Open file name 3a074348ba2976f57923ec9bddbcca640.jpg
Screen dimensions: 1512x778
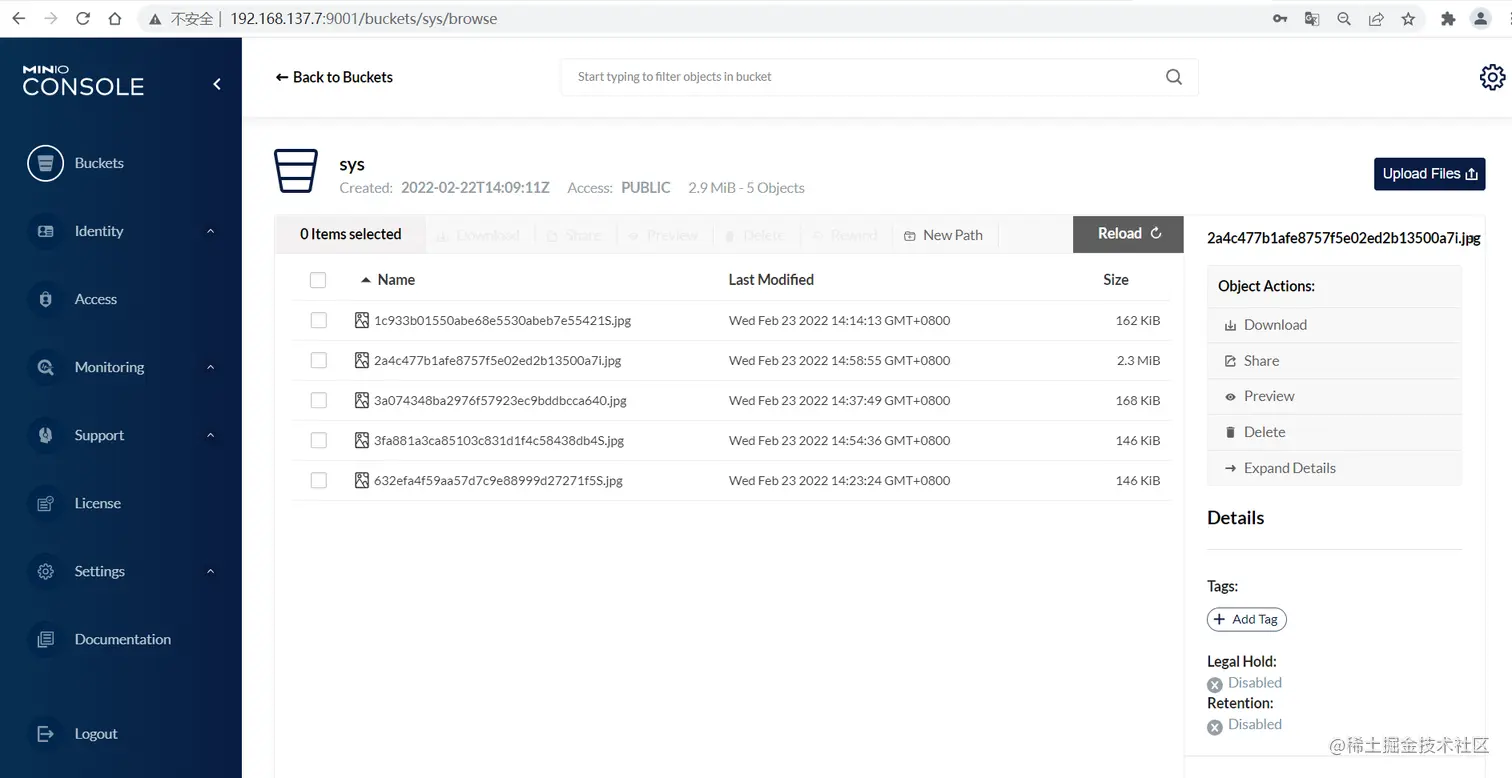(x=500, y=400)
